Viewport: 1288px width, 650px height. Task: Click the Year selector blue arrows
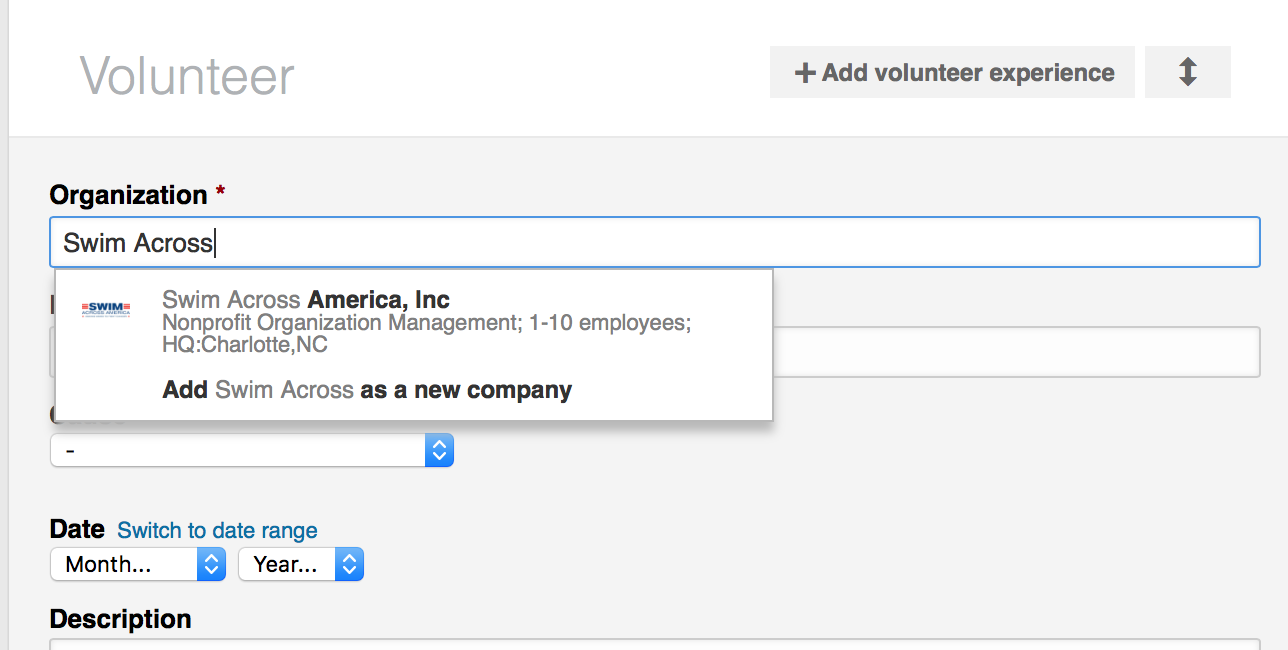[x=348, y=564]
